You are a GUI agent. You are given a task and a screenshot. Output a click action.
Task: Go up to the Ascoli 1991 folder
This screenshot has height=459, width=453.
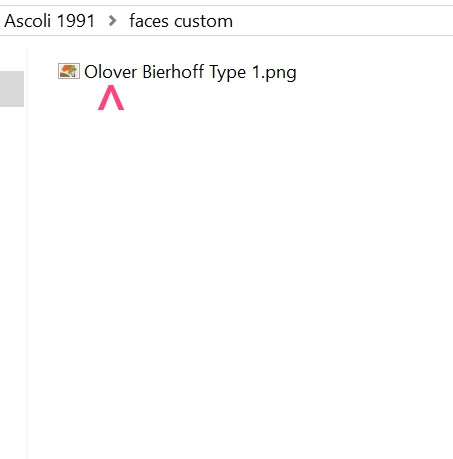tap(50, 21)
